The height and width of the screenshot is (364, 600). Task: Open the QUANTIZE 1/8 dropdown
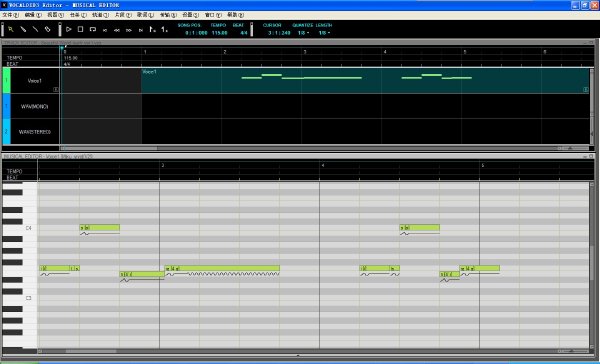tap(303, 33)
